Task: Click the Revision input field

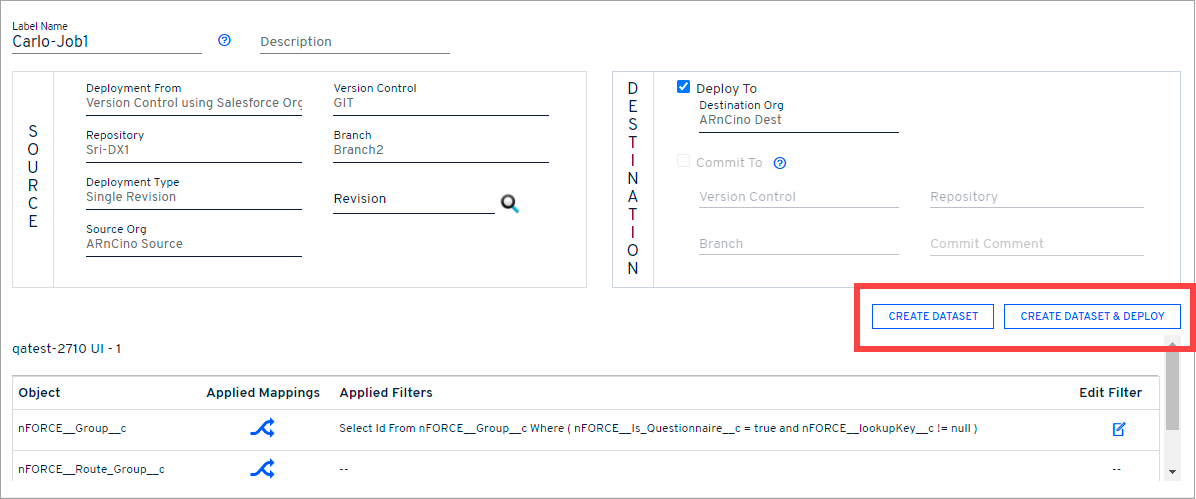Action: tap(413, 199)
